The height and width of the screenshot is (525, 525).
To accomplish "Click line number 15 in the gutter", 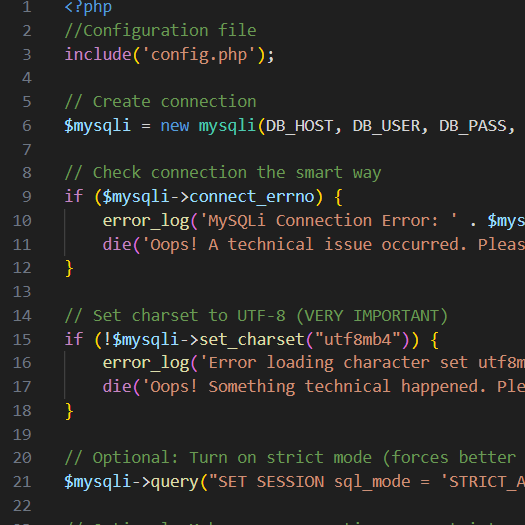I will point(22,339).
